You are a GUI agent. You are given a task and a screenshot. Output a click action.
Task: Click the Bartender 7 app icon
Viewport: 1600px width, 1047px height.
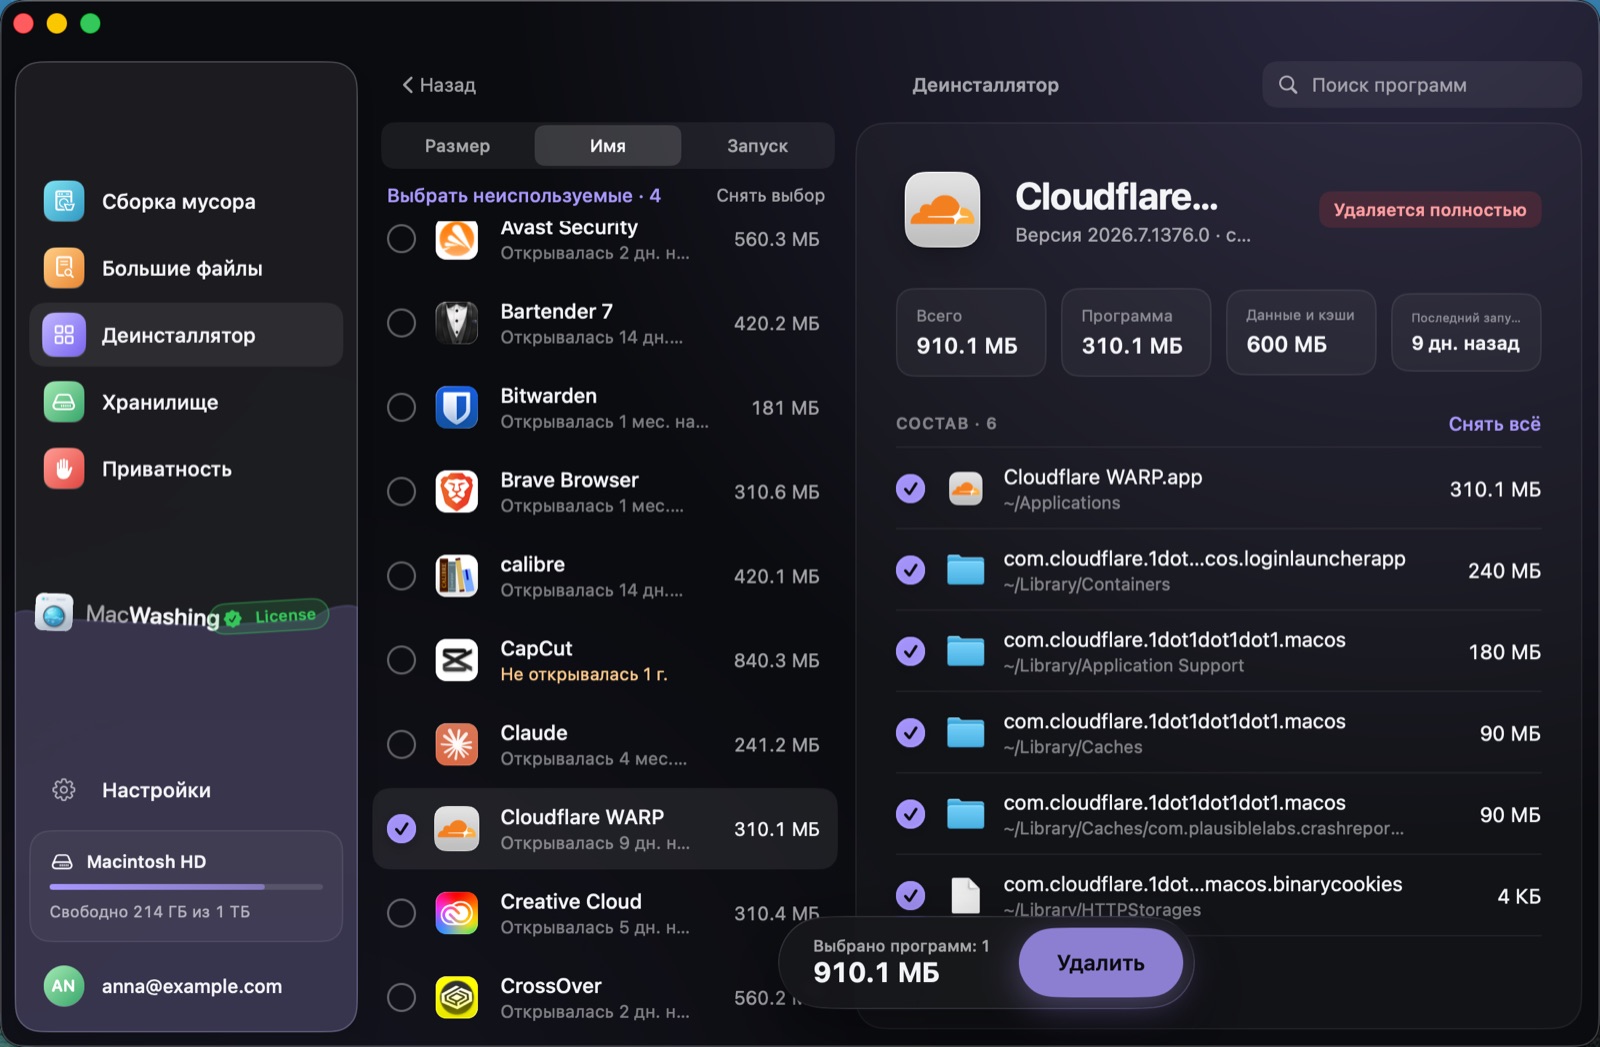[x=457, y=323]
